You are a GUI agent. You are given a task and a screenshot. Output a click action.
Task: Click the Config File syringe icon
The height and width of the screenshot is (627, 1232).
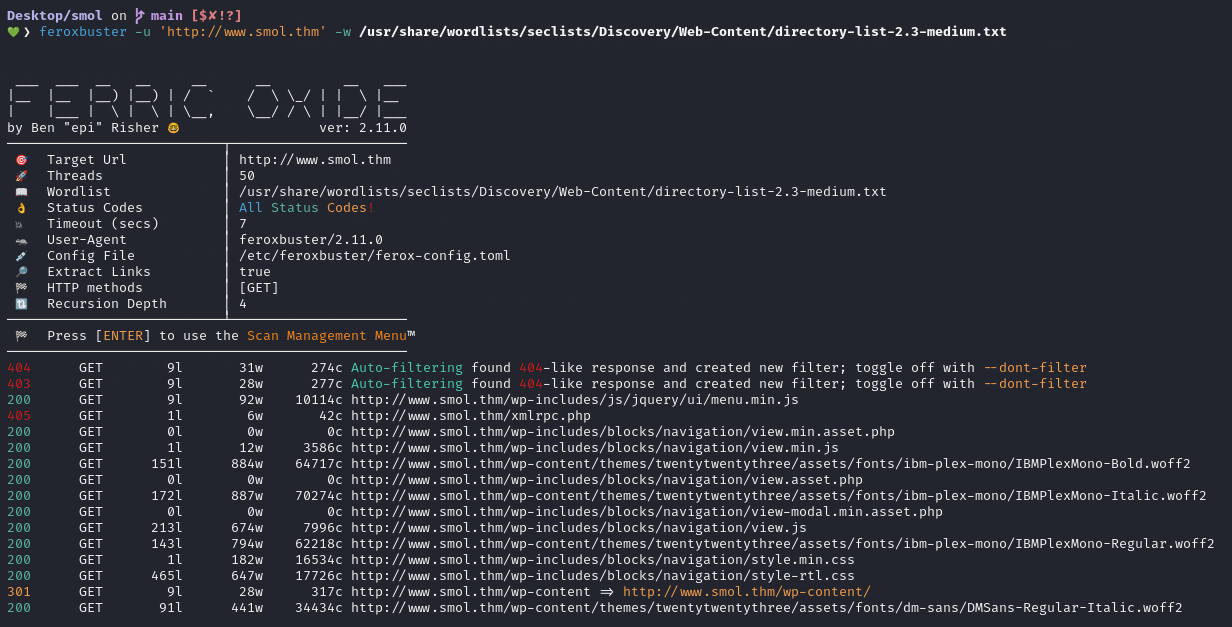tap(21, 256)
